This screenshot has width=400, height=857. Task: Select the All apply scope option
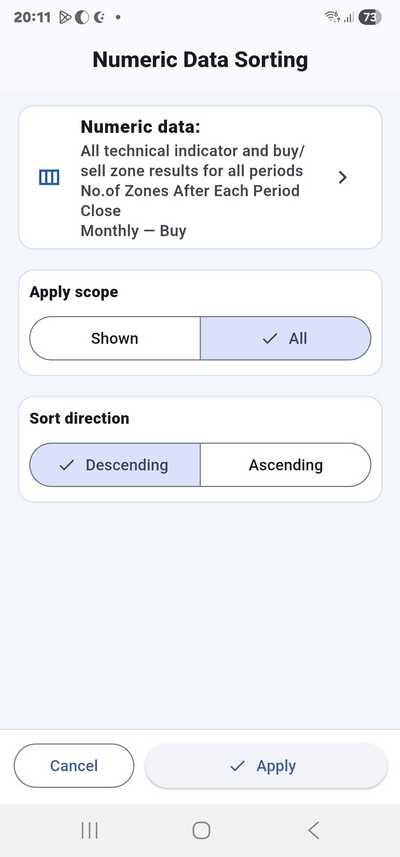click(285, 338)
